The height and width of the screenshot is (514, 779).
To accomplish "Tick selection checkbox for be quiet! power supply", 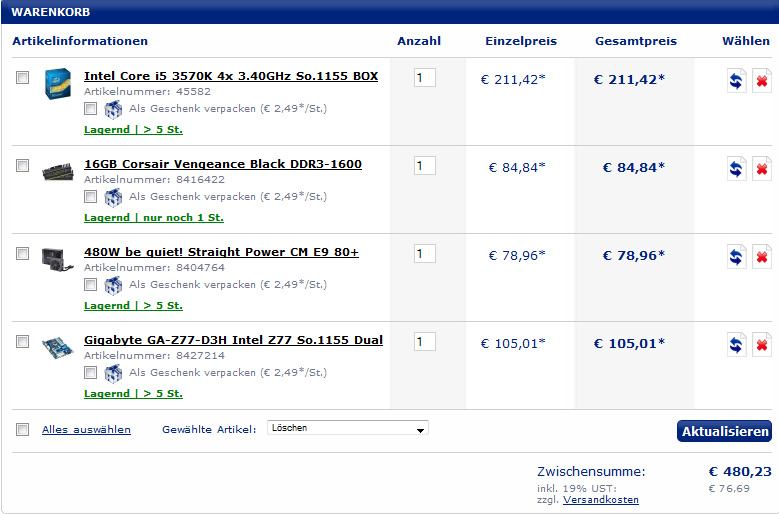I will 22,254.
